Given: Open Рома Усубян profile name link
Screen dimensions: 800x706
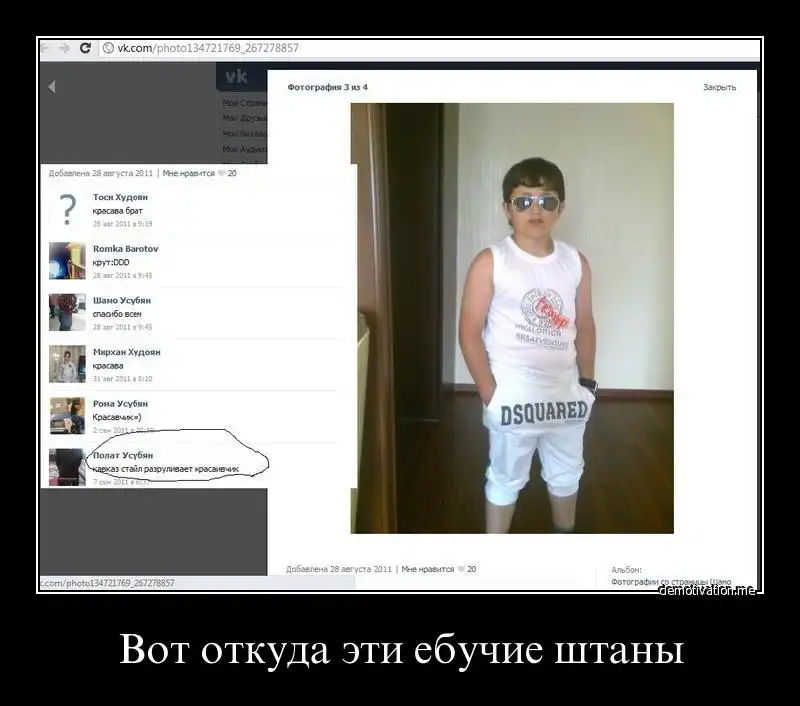Looking at the screenshot, I should point(119,403).
